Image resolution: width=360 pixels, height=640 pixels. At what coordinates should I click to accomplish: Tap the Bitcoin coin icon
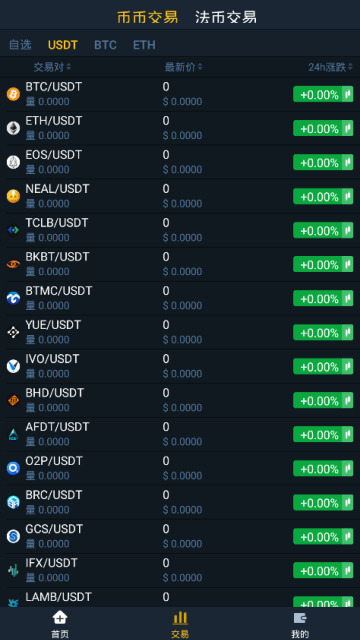[13, 94]
